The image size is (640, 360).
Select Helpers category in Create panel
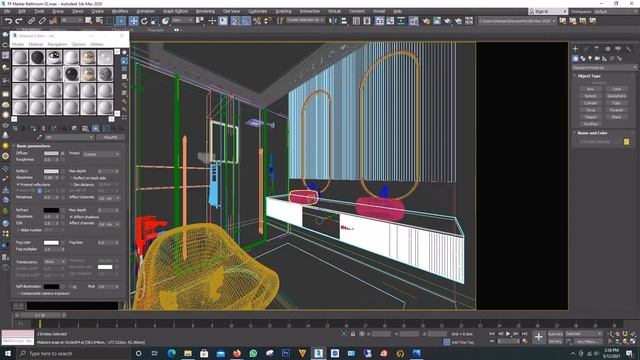[x=605, y=59]
